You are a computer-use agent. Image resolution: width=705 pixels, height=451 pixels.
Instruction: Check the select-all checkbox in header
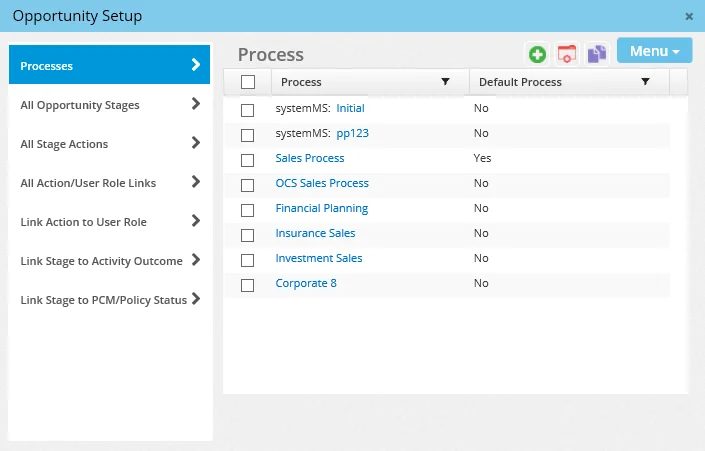tap(248, 82)
